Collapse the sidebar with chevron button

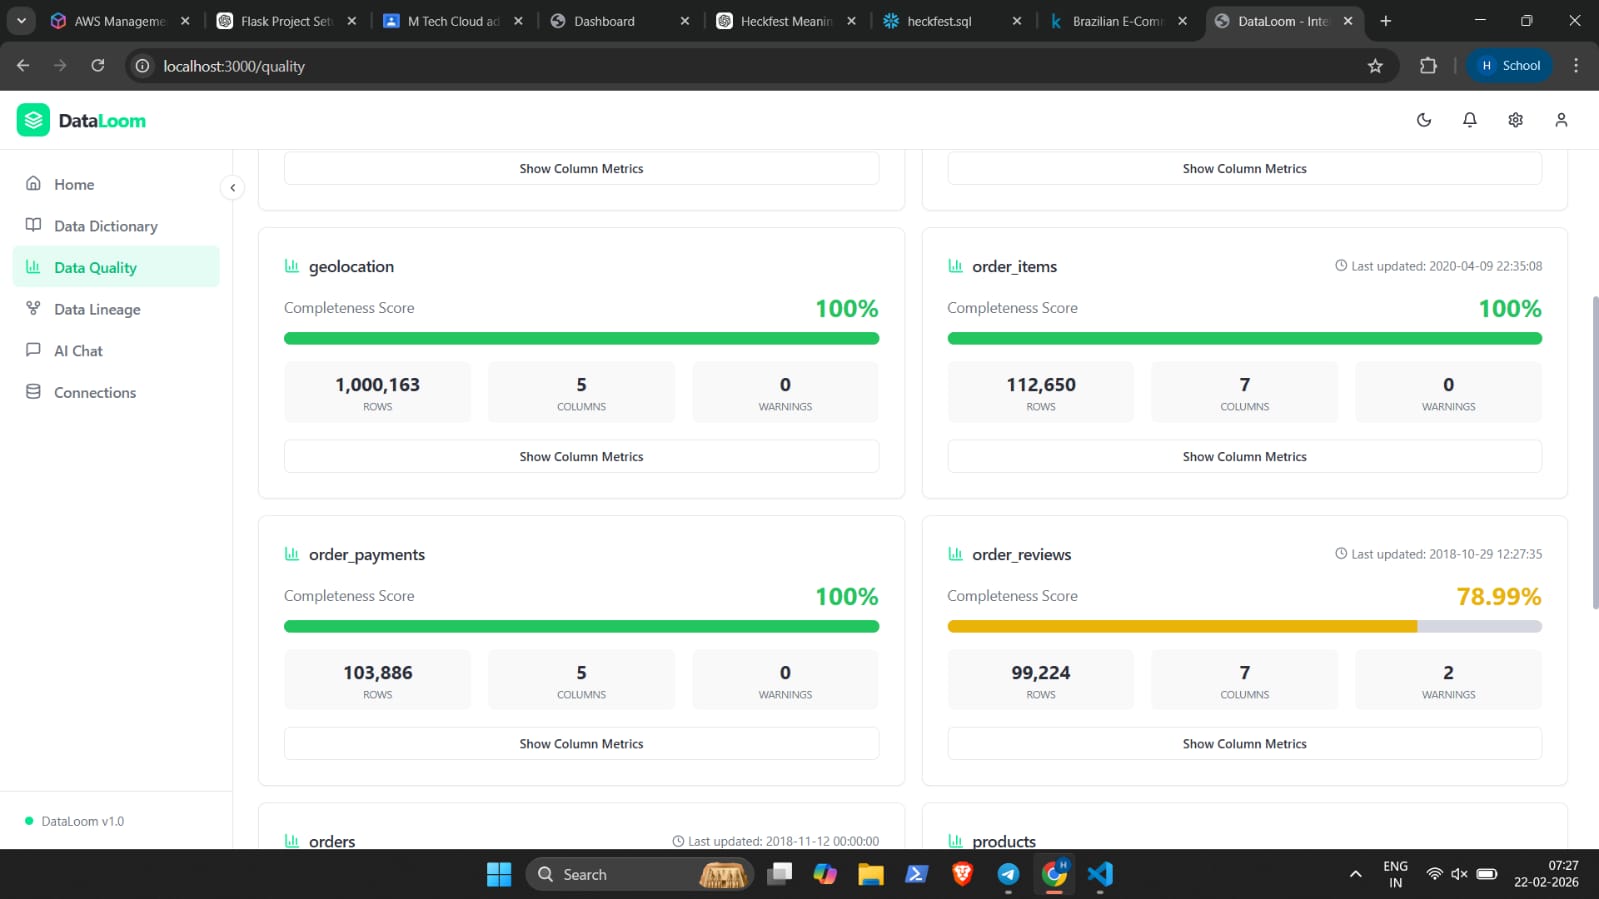[232, 187]
